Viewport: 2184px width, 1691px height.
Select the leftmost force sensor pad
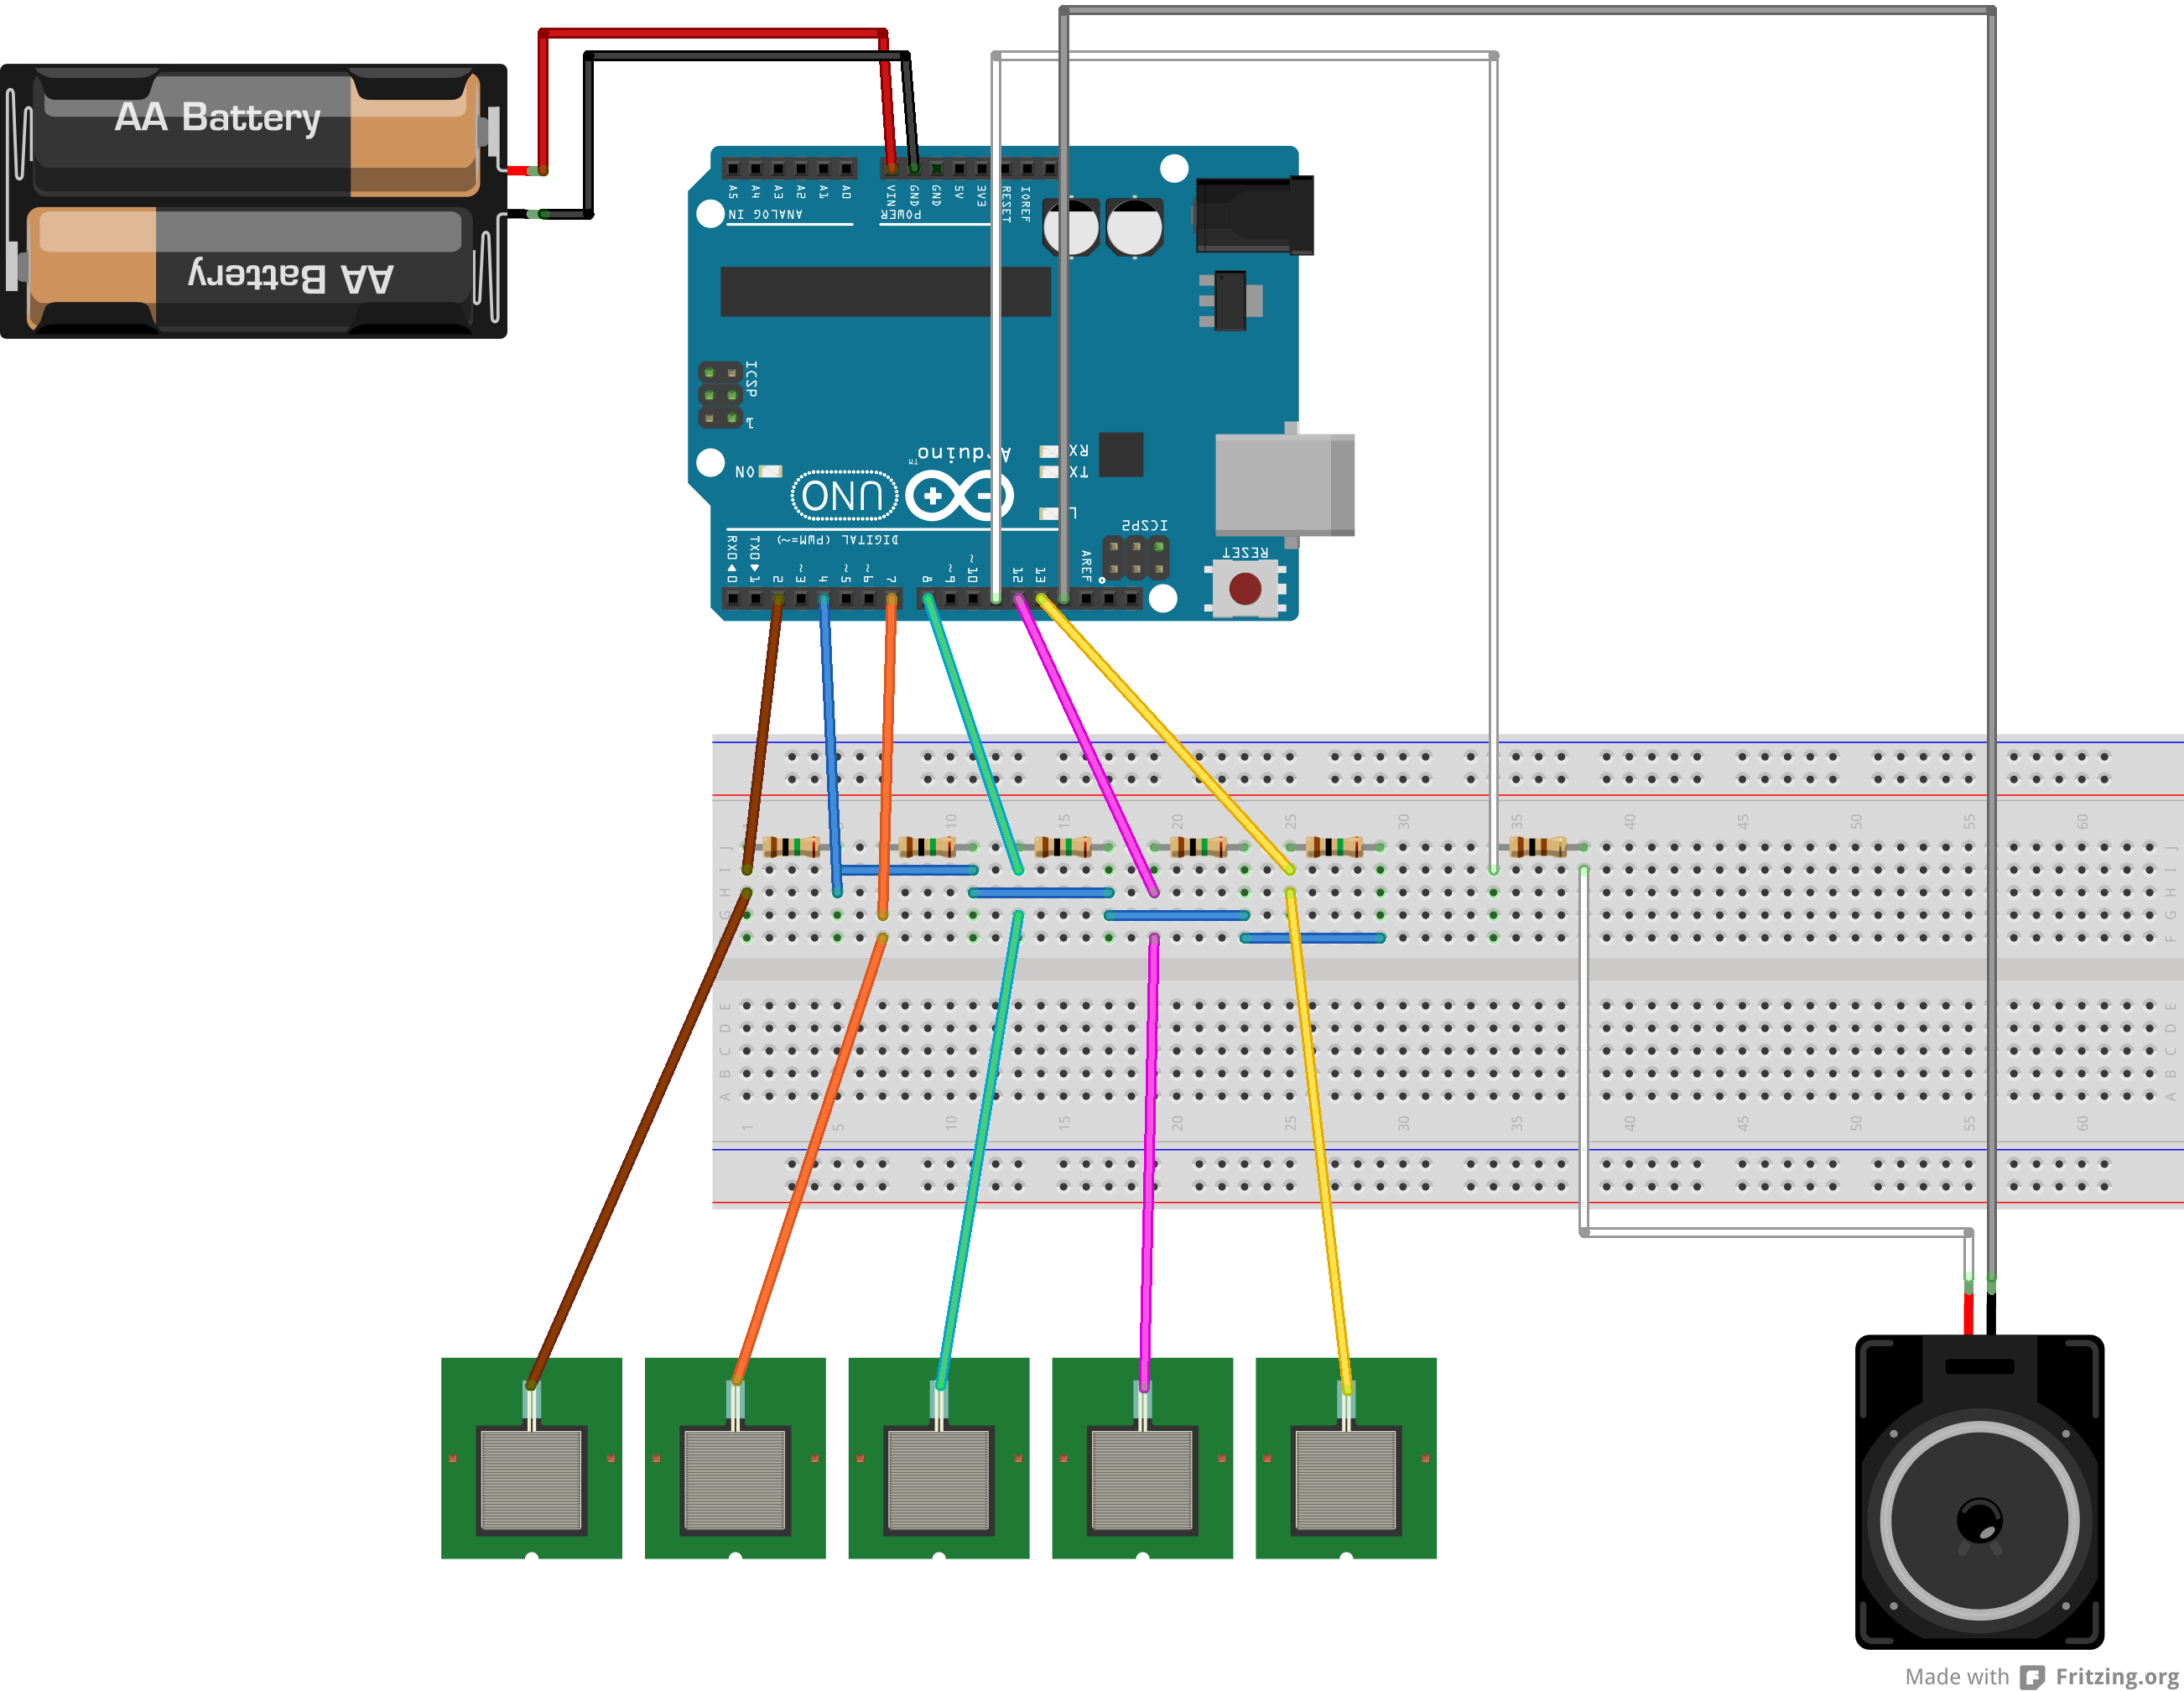(531, 1457)
